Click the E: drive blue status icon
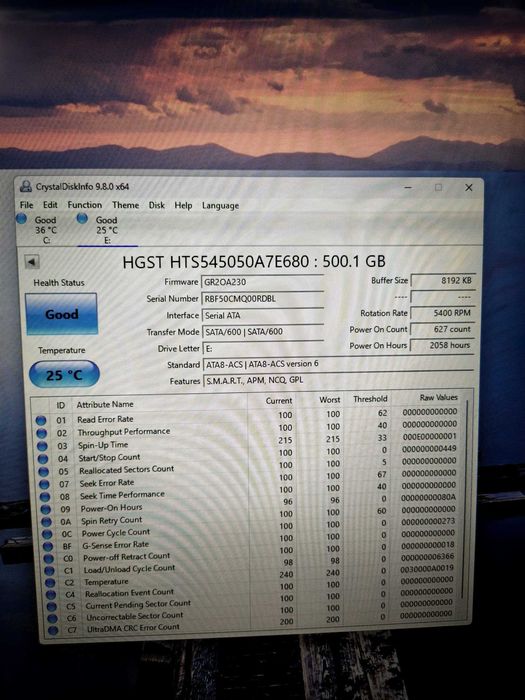 82,218
